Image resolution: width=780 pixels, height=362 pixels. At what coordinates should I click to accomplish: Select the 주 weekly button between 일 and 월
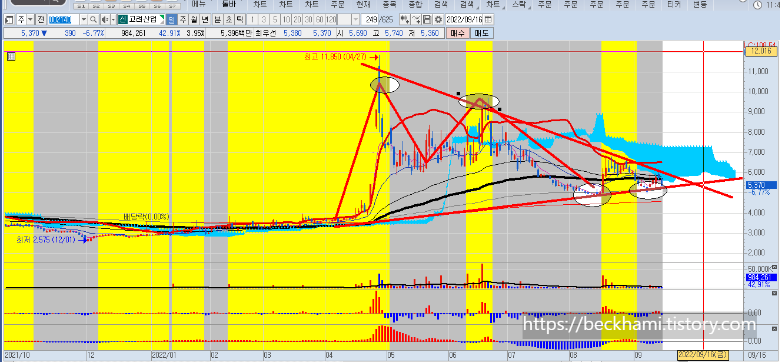click(183, 20)
